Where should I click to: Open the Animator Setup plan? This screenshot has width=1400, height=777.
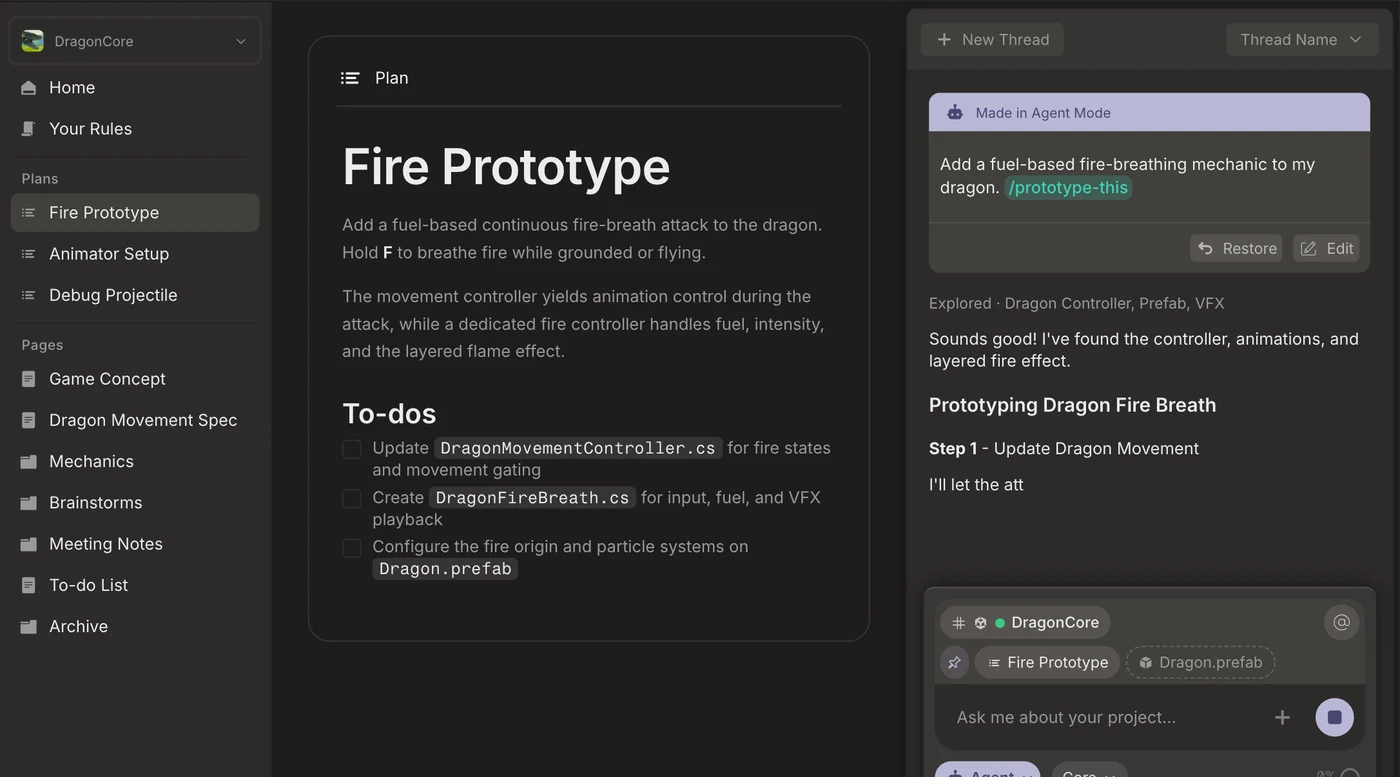tap(135, 254)
